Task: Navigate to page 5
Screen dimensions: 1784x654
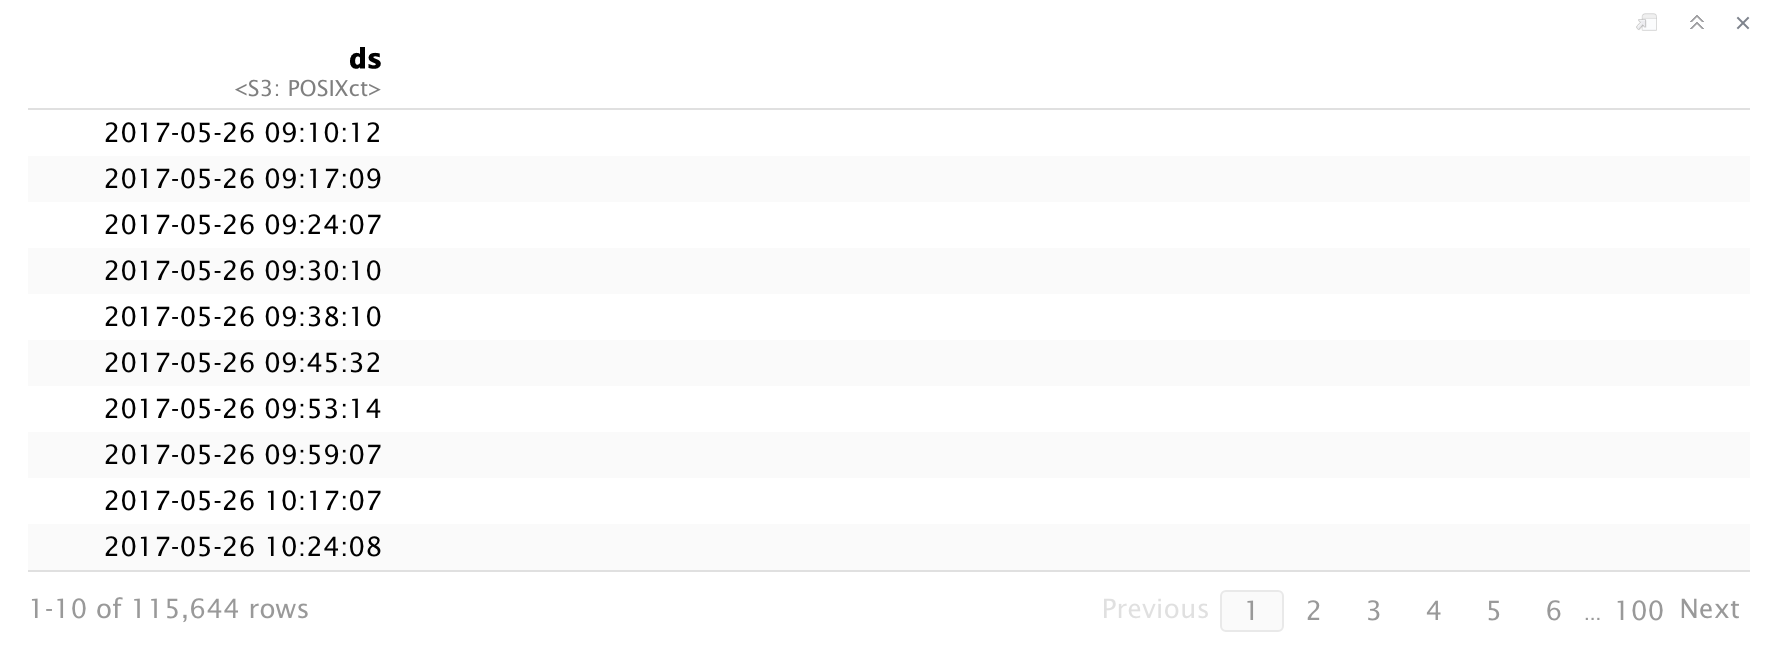Action: click(1493, 610)
